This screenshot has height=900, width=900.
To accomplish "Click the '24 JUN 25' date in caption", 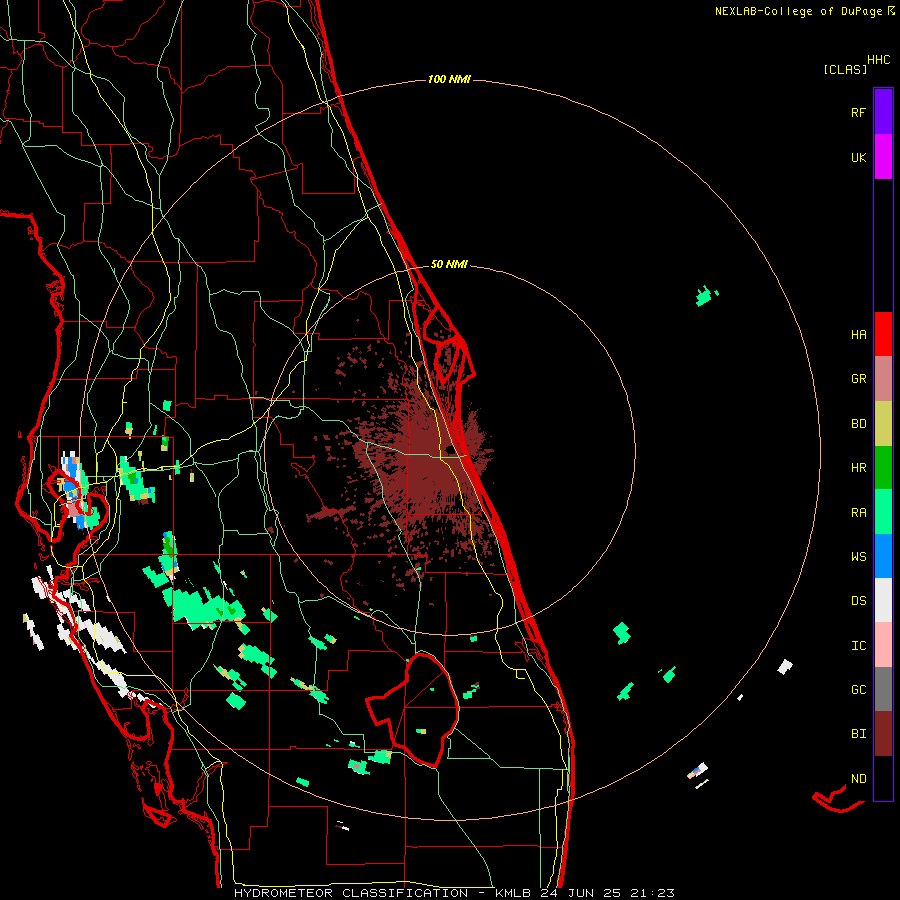I will pos(581,893).
